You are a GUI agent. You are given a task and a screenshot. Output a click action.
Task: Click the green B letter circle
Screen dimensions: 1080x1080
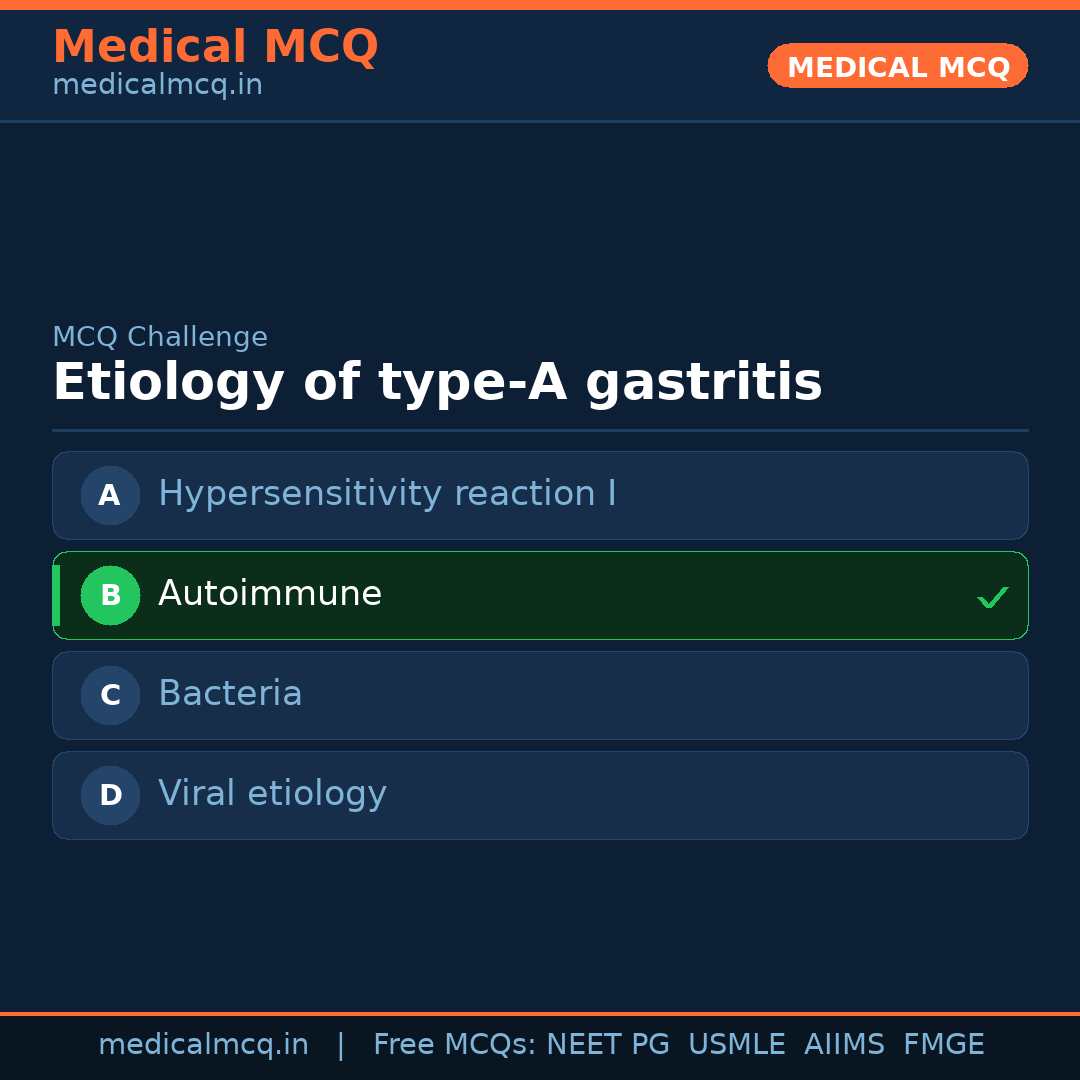(x=110, y=595)
